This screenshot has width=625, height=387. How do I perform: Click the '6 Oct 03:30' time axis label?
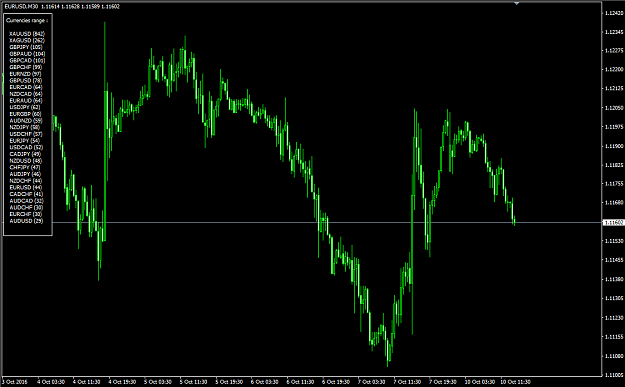click(x=265, y=382)
